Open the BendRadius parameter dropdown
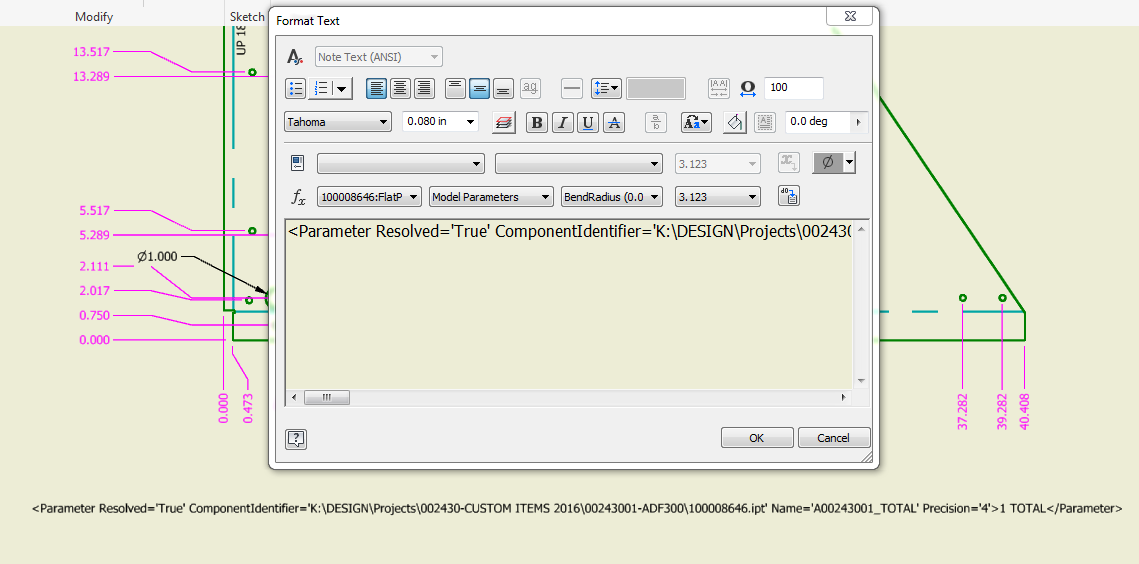The image size is (1139, 564). tap(612, 197)
